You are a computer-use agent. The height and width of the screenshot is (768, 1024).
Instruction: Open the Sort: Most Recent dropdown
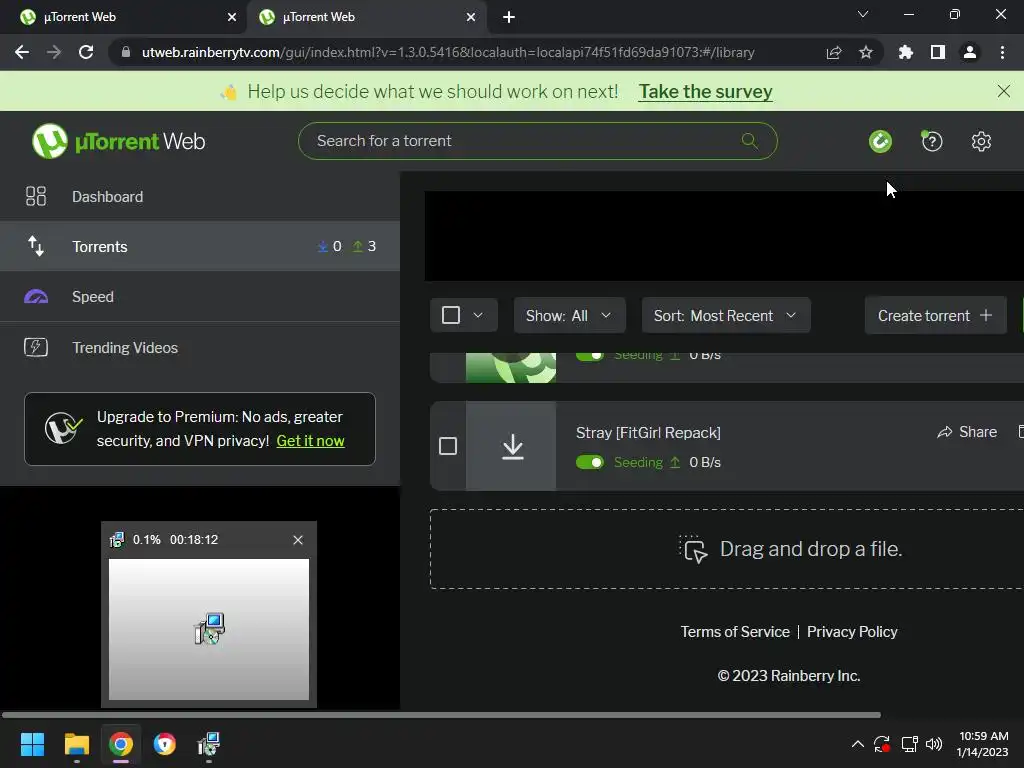726,315
